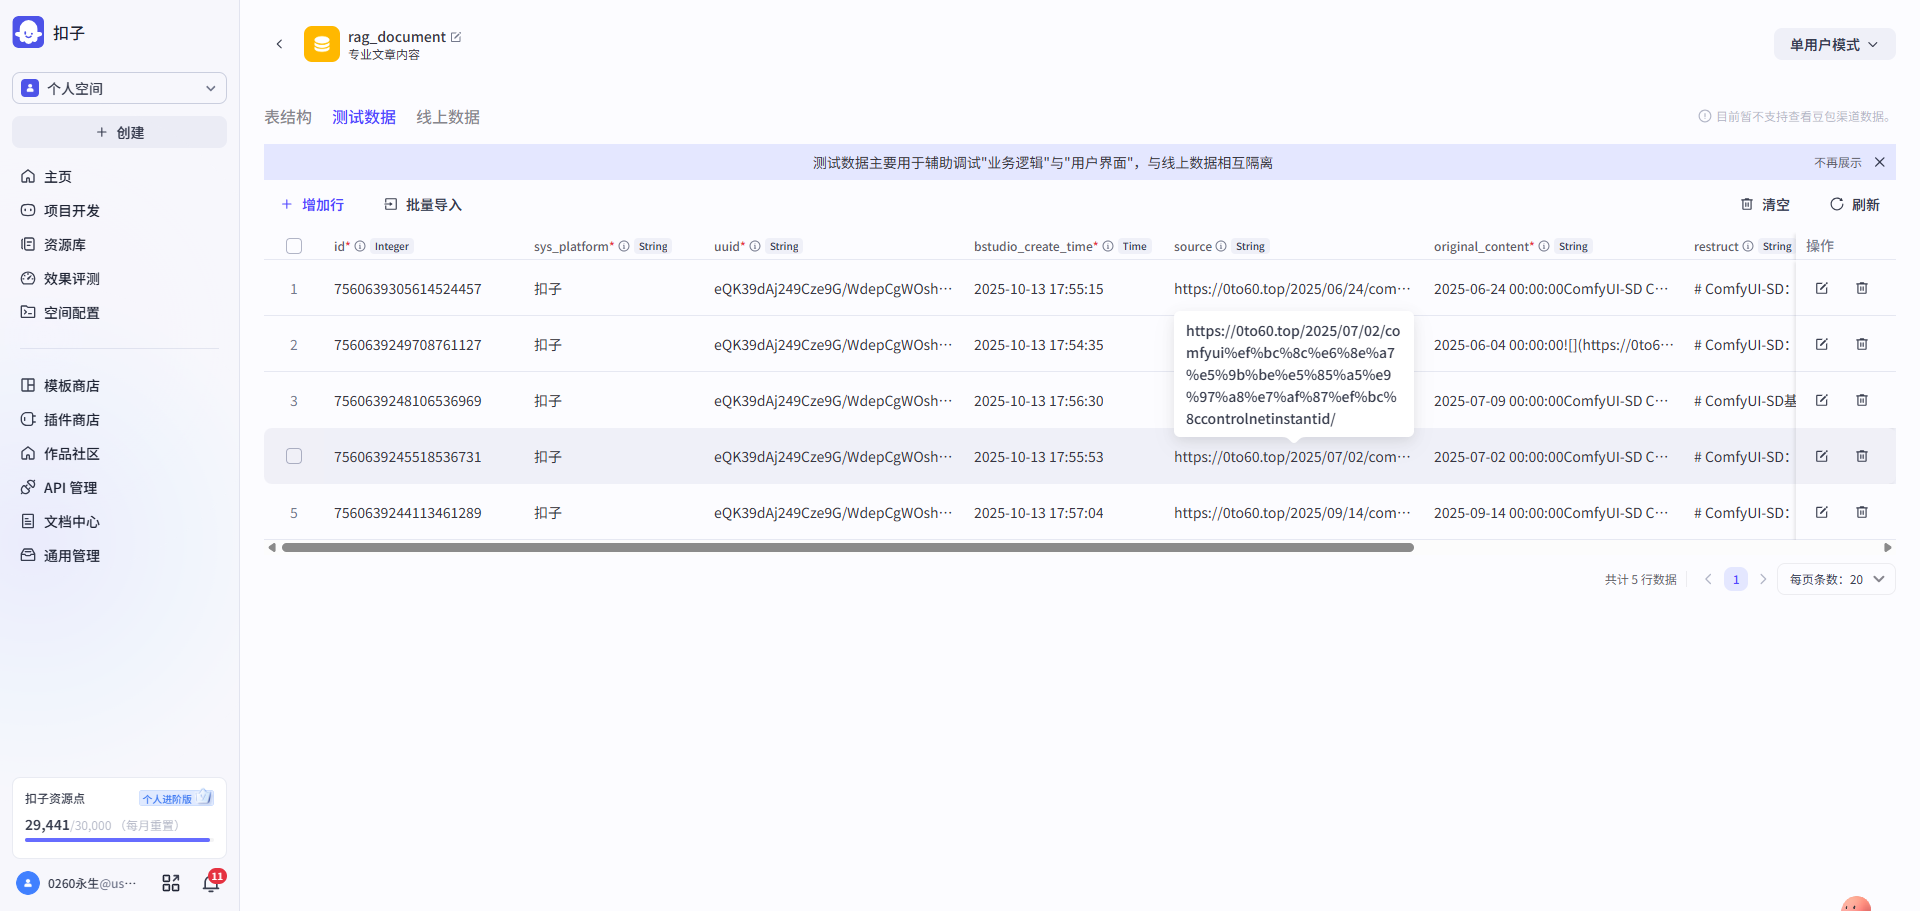
Task: Click the horizontal table scrollbar
Action: click(847, 547)
